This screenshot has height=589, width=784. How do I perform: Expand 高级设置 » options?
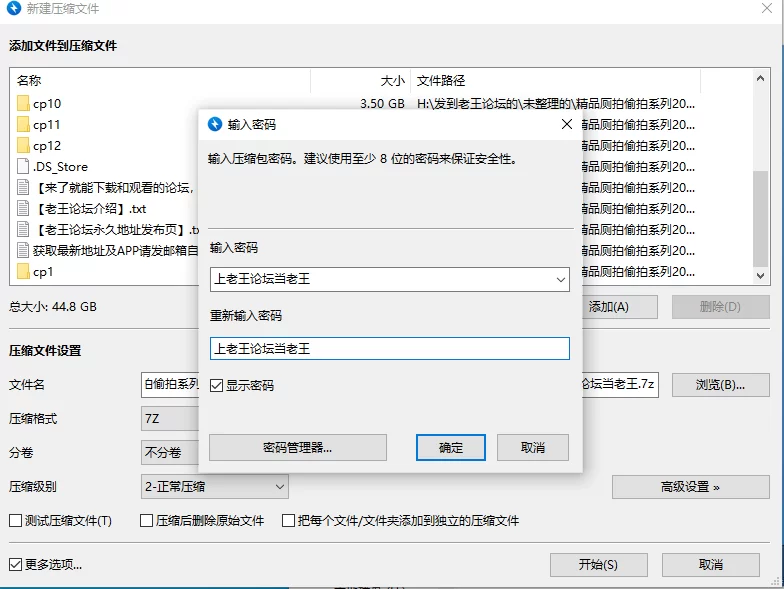click(690, 486)
